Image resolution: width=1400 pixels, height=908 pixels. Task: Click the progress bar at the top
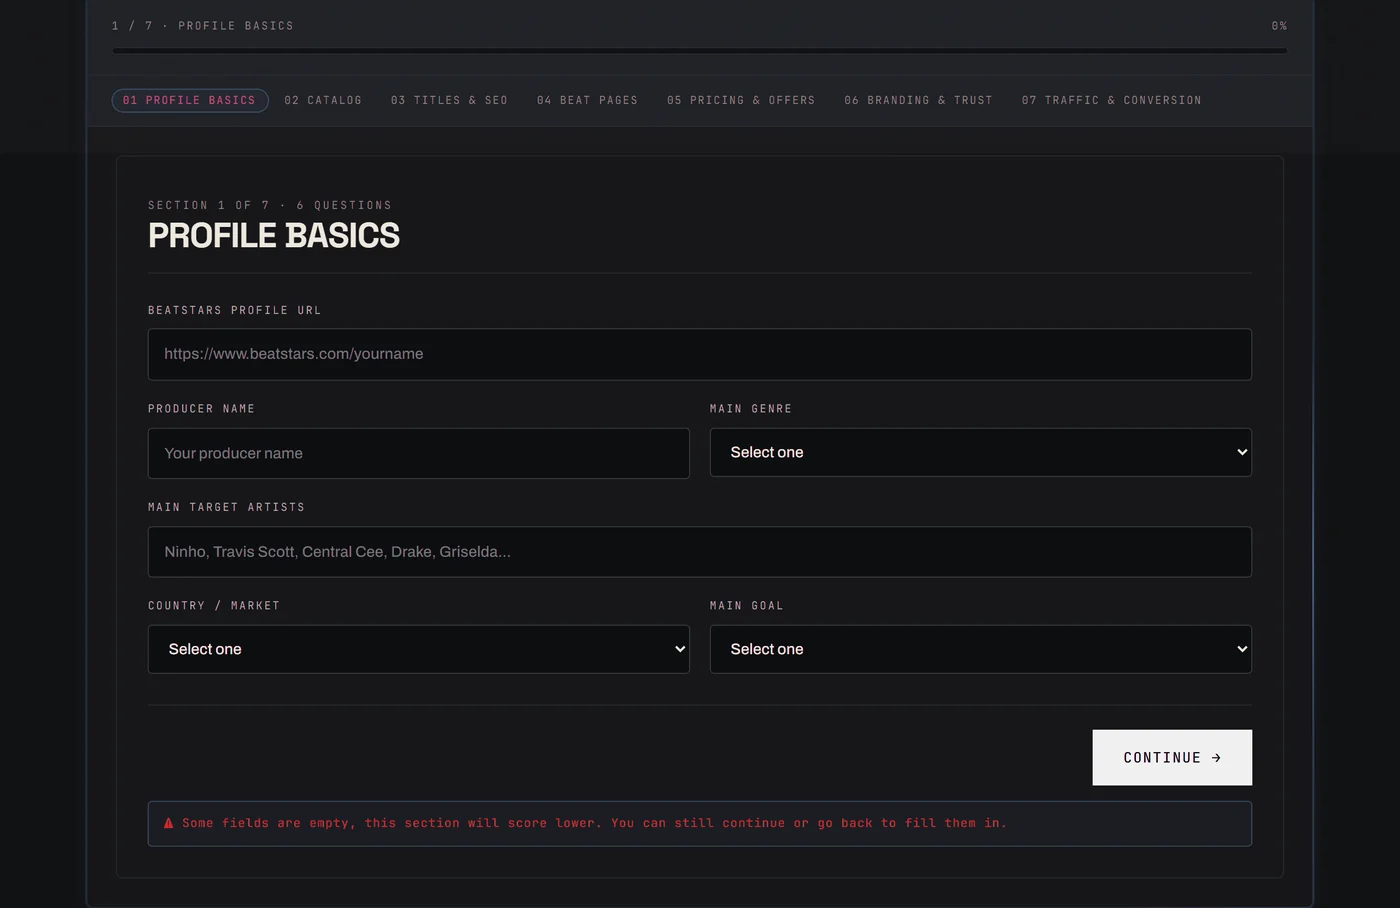point(700,50)
